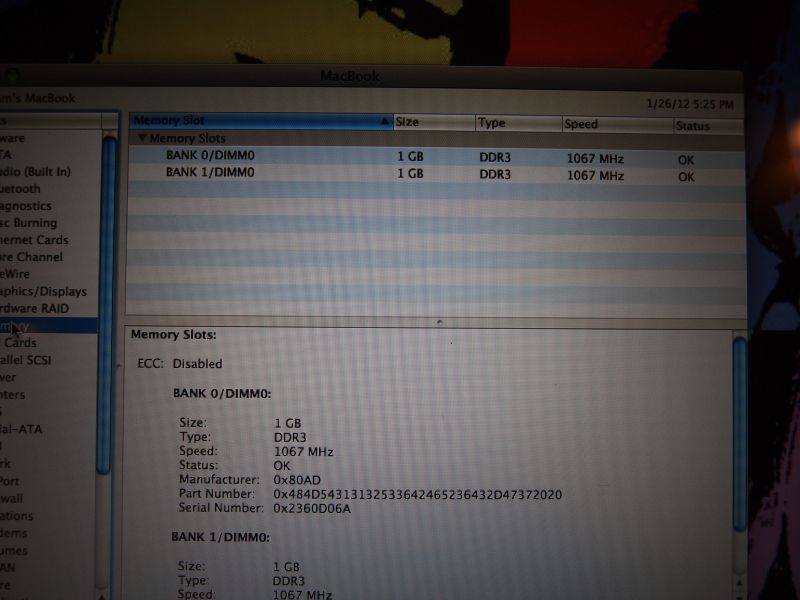800x600 pixels.
Task: Open FireWire in the sidebar
Action: click(15, 274)
